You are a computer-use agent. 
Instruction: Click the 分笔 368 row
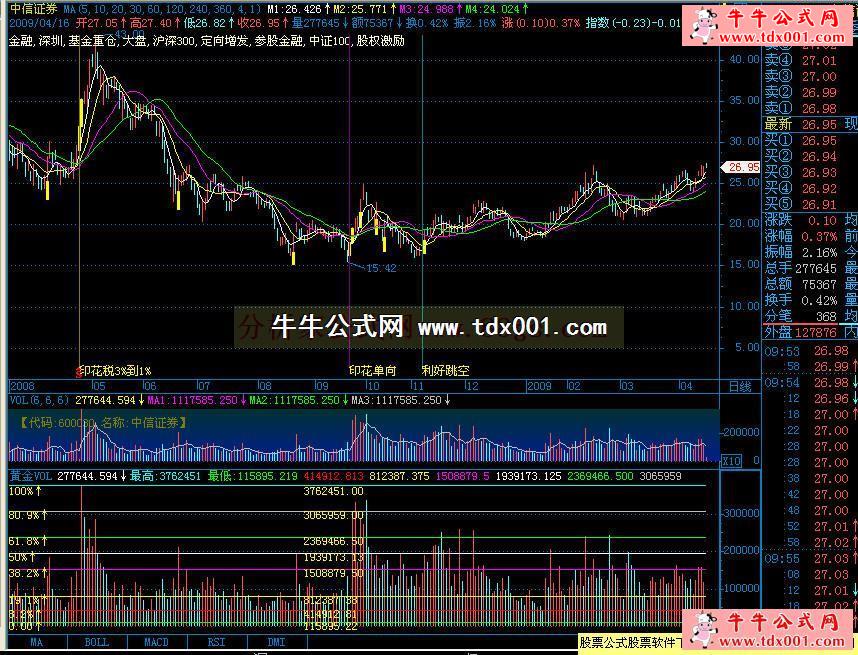pyautogui.click(x=801, y=316)
